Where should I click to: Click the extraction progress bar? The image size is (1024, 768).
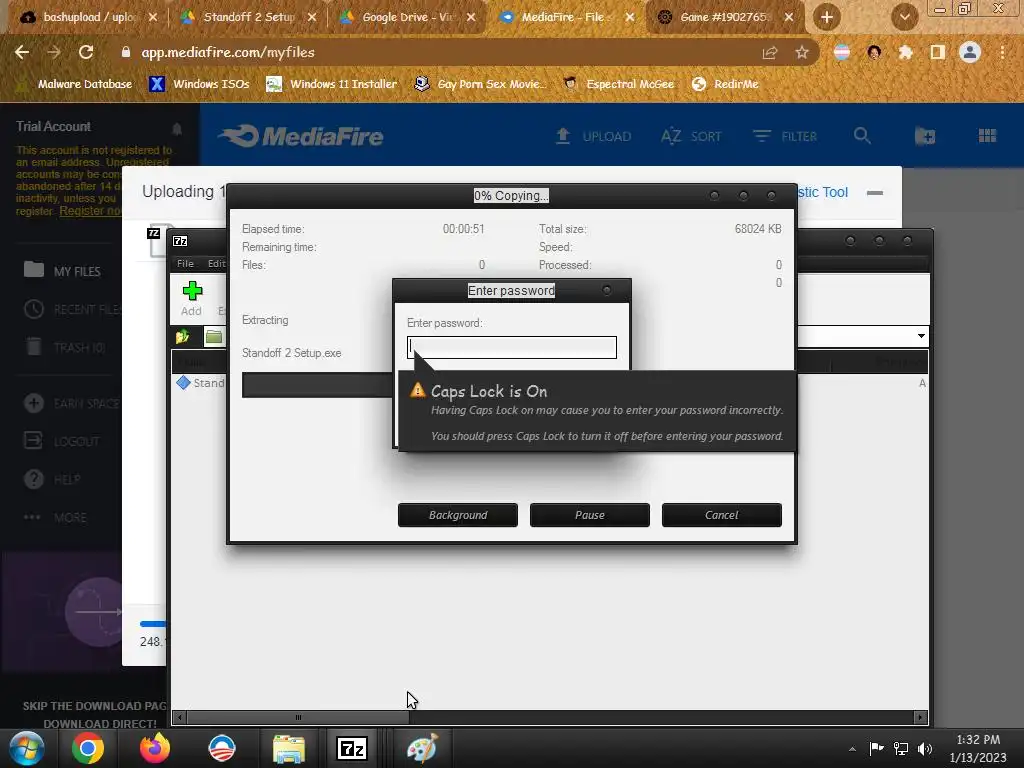click(317, 385)
